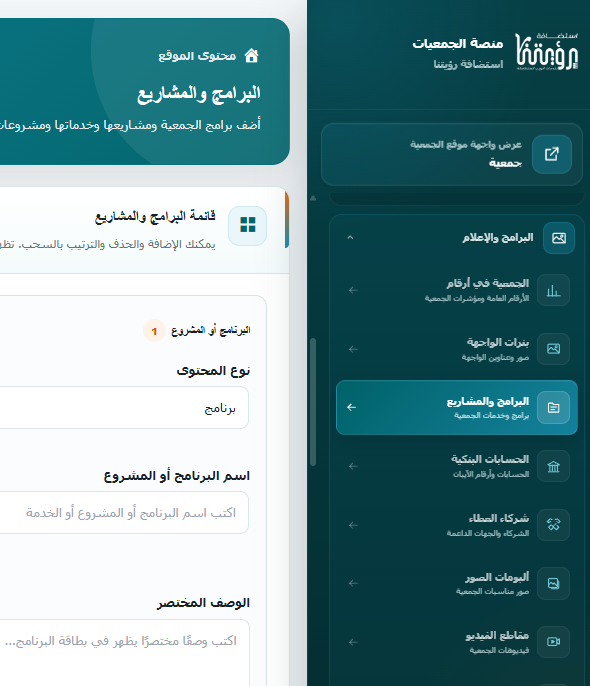590x686 pixels.
Task: Click the home icon beside محتوى الموقع
Action: click(251, 56)
